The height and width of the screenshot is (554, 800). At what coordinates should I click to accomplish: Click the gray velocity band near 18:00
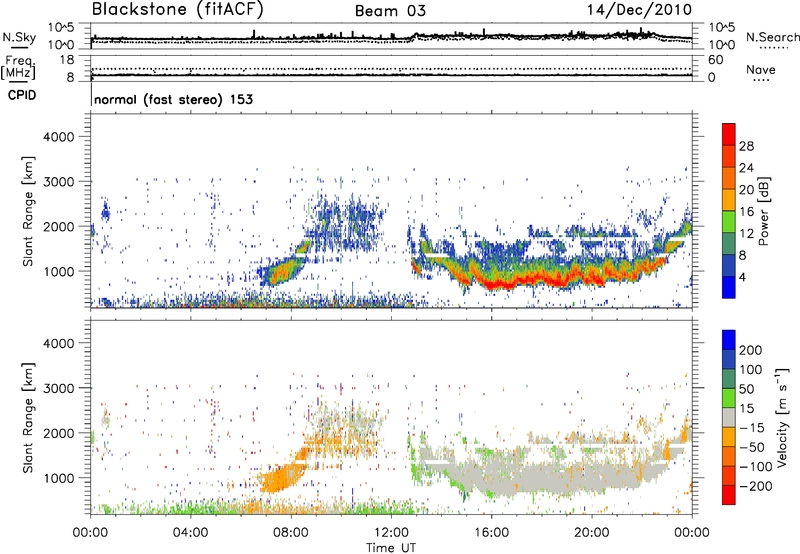pos(541,479)
